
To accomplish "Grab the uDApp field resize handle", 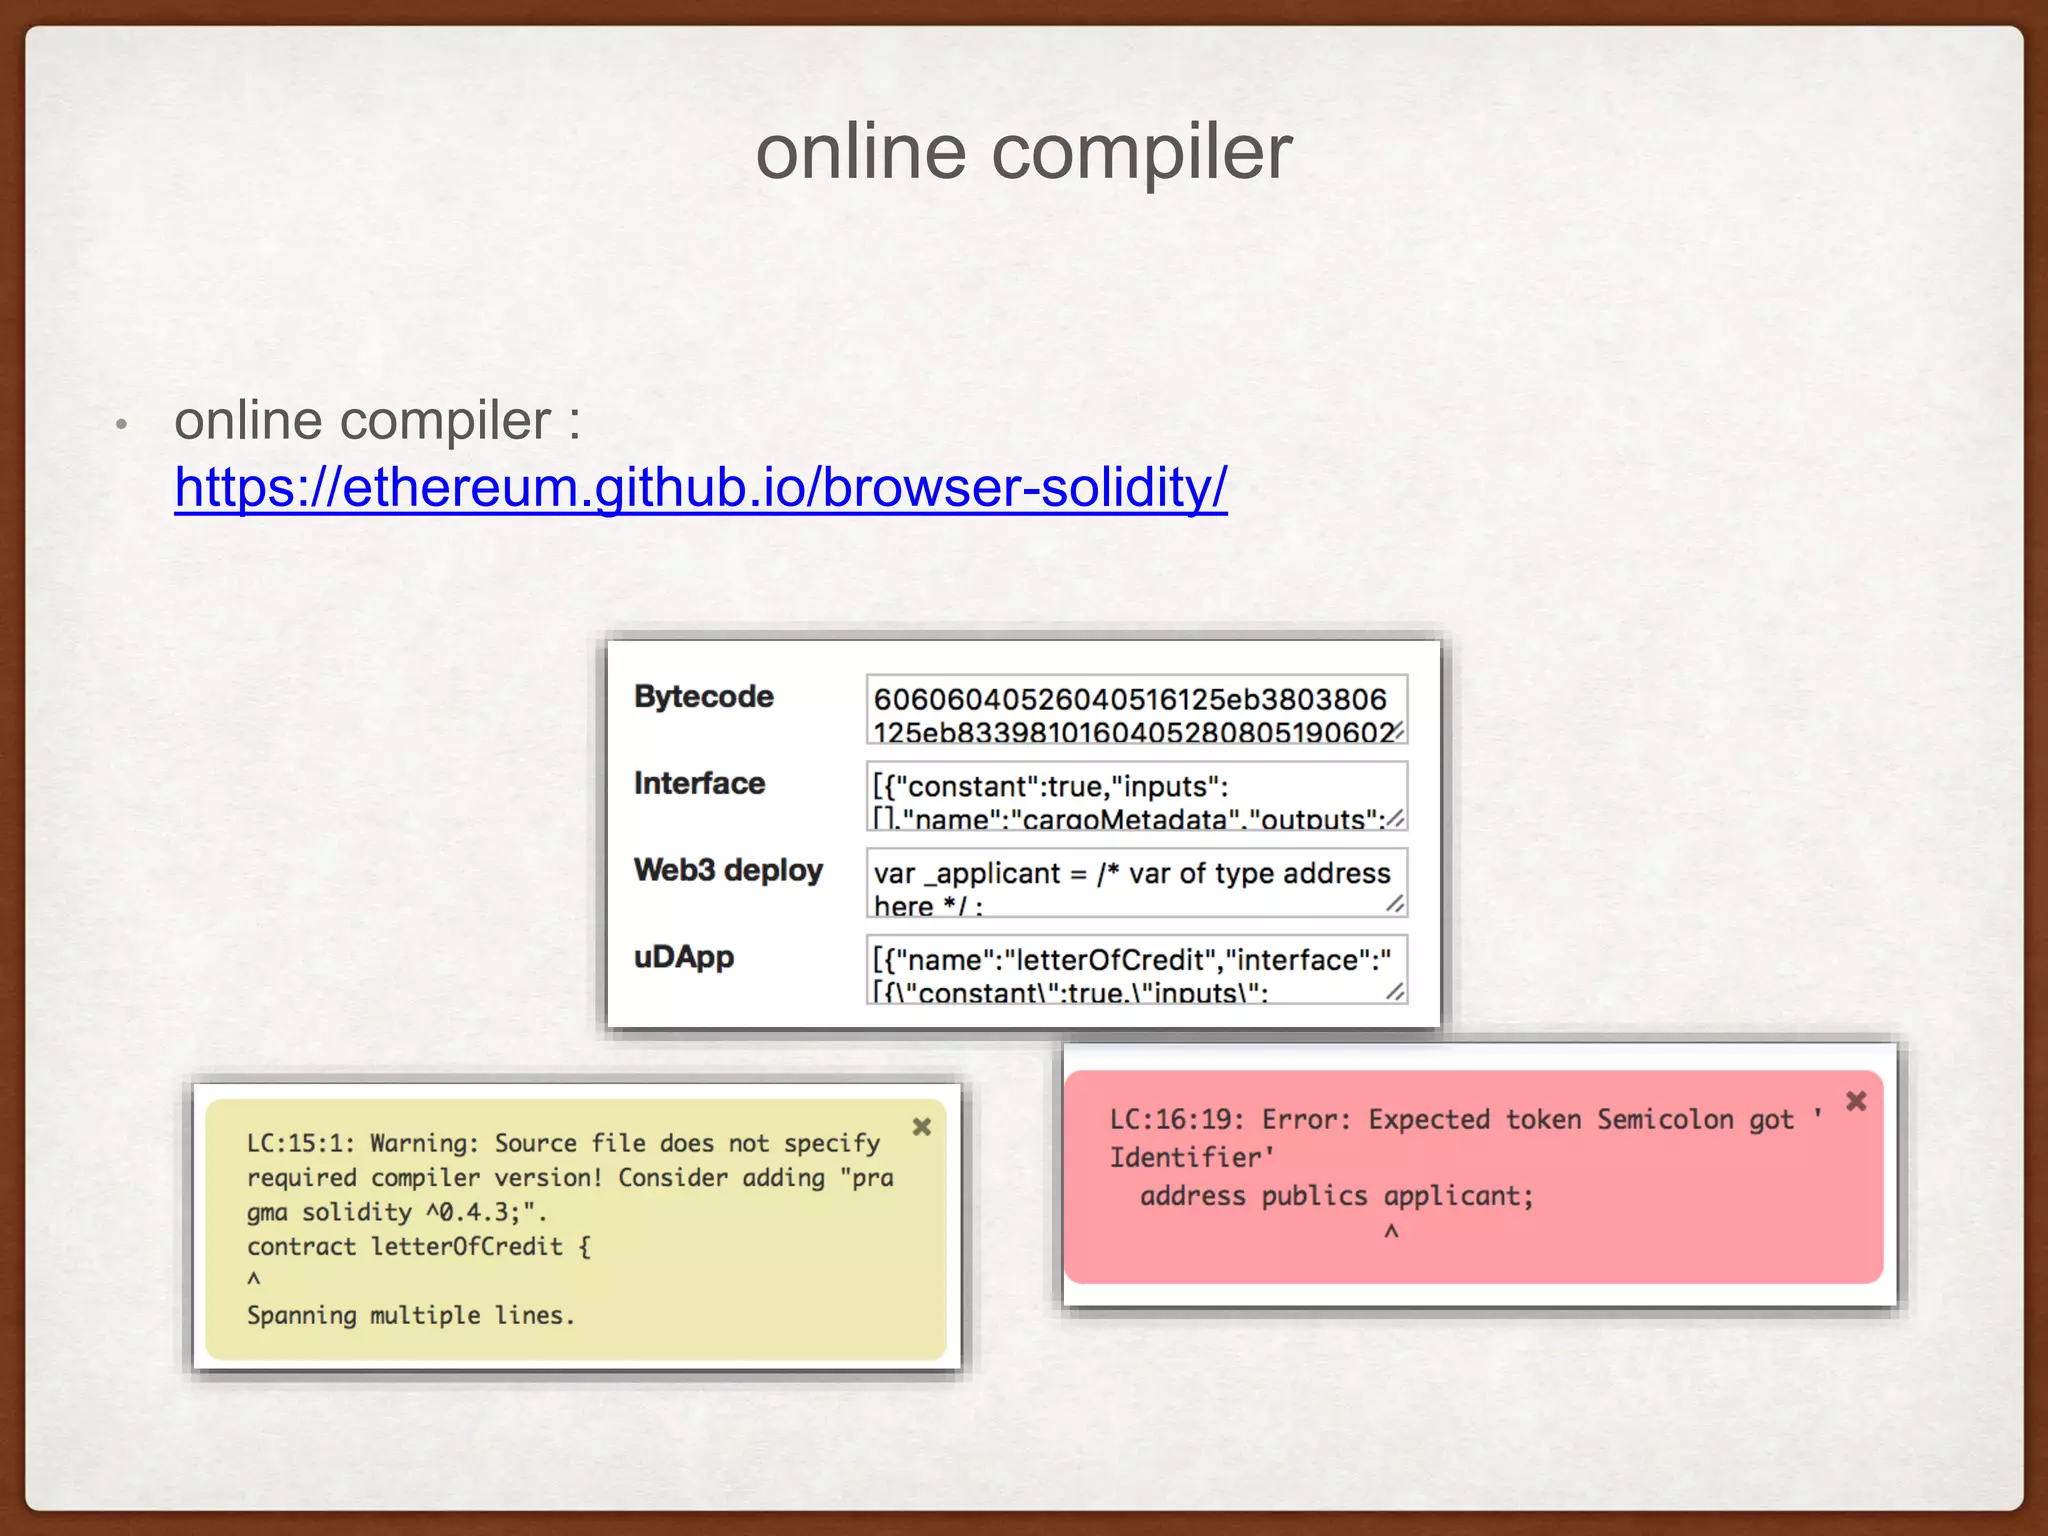I will 1396,992.
